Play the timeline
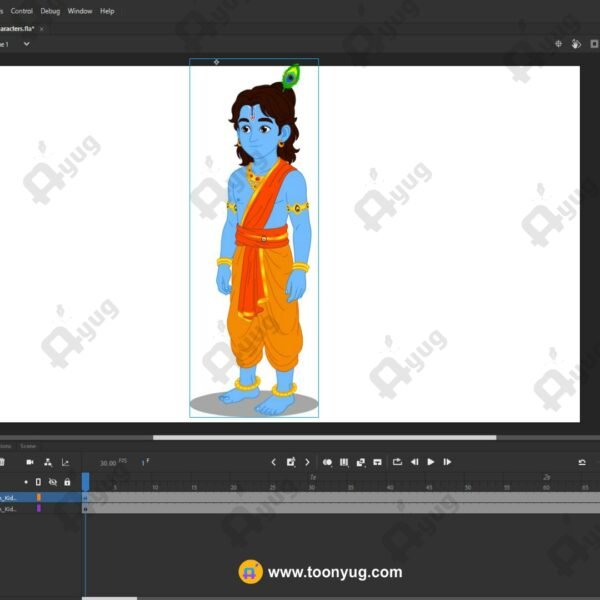 coord(430,462)
